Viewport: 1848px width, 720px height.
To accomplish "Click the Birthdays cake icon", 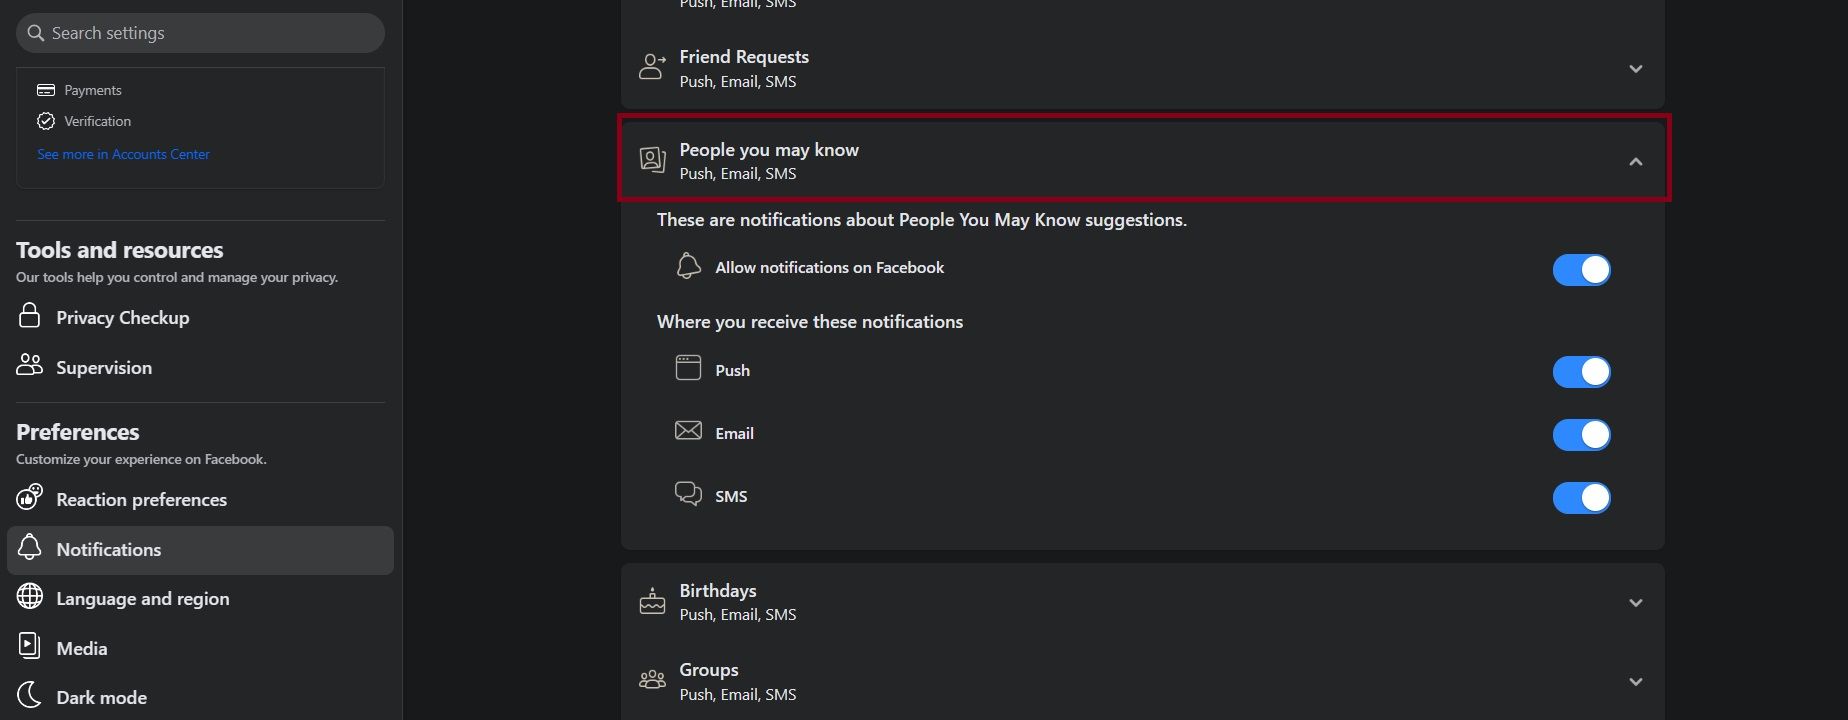I will point(653,600).
